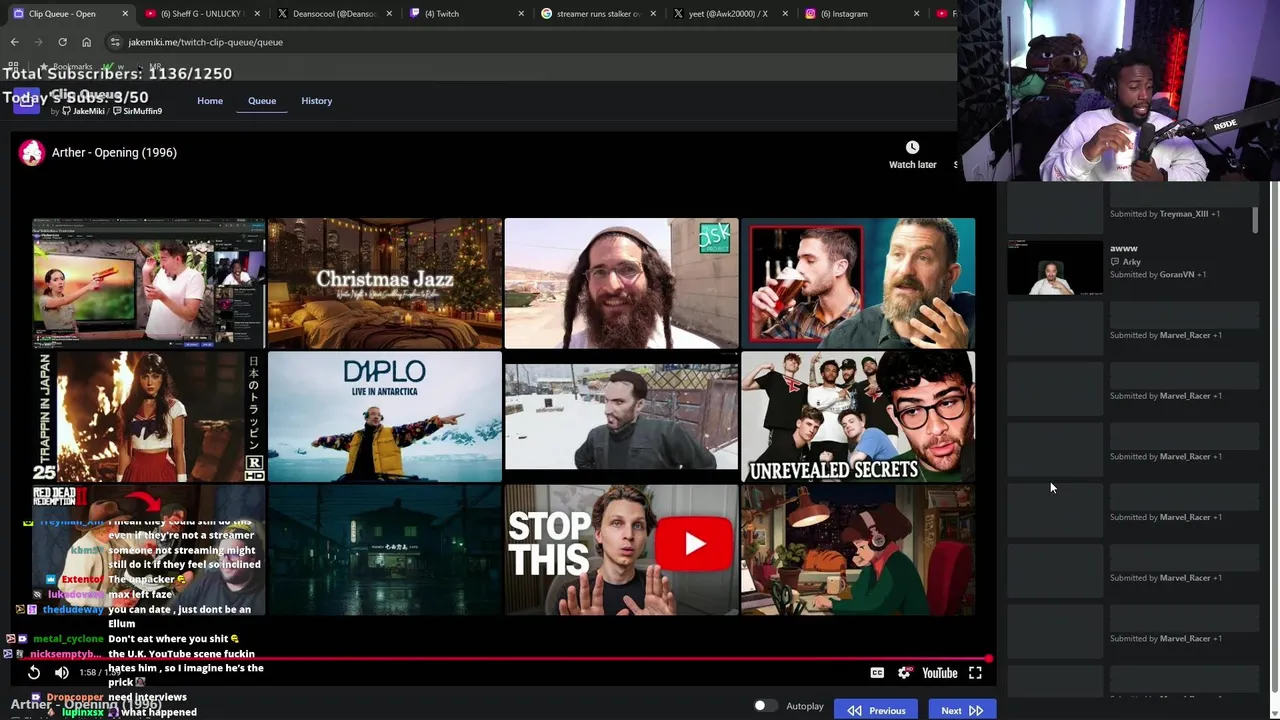Open the YouTube player settings gear
The image size is (1280, 720).
pyautogui.click(x=904, y=673)
